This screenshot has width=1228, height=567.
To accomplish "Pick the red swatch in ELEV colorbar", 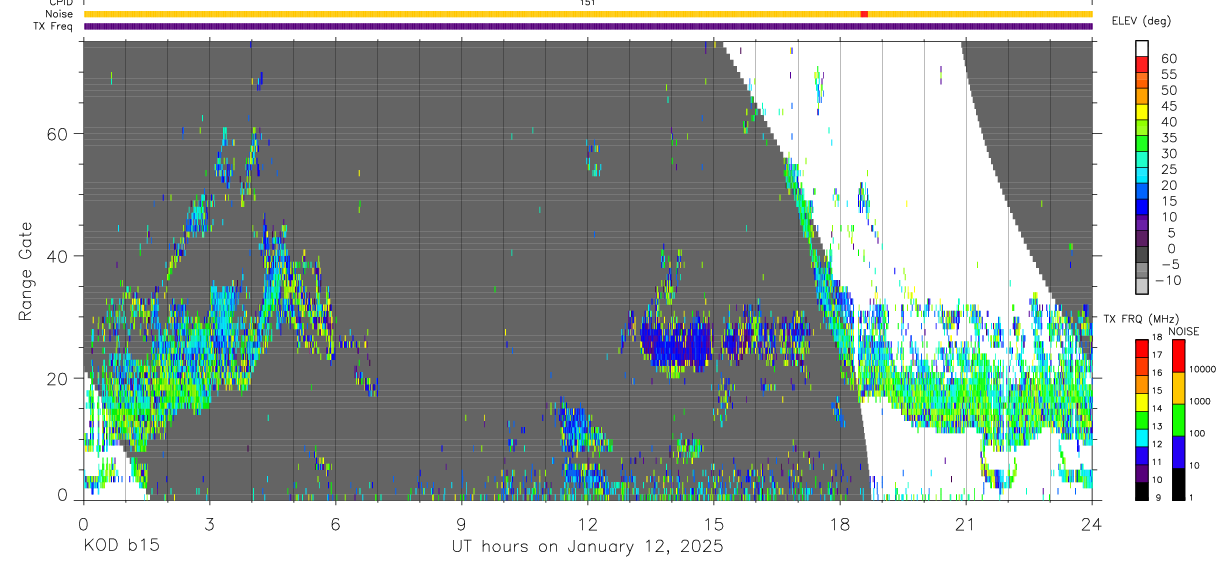I will click(1143, 64).
